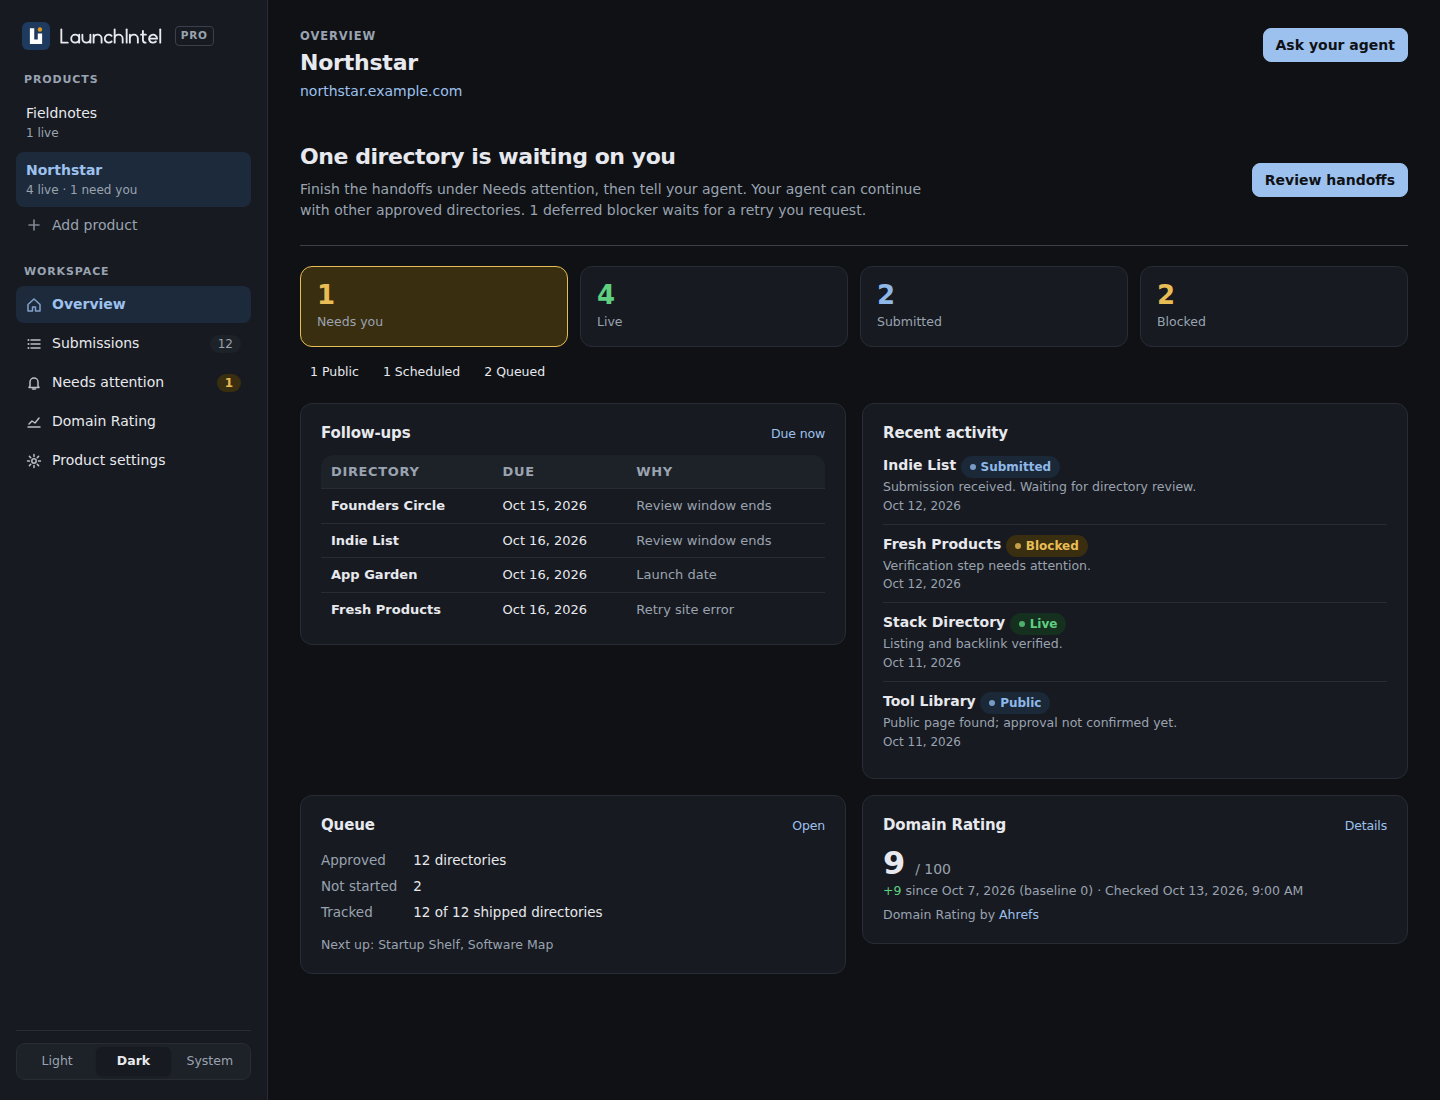Click the DUE column header

pyautogui.click(x=518, y=472)
